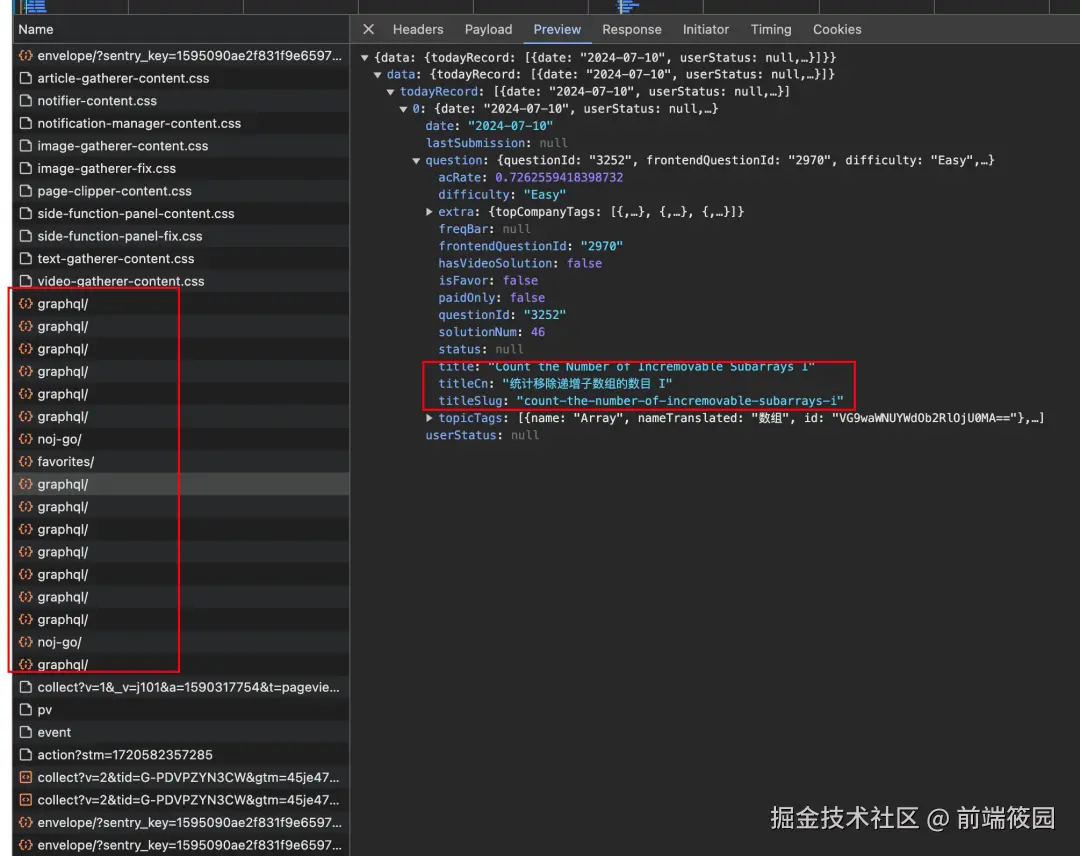This screenshot has width=1080, height=856.
Task: Click the JSON icon beside favorites/
Action: click(25, 461)
